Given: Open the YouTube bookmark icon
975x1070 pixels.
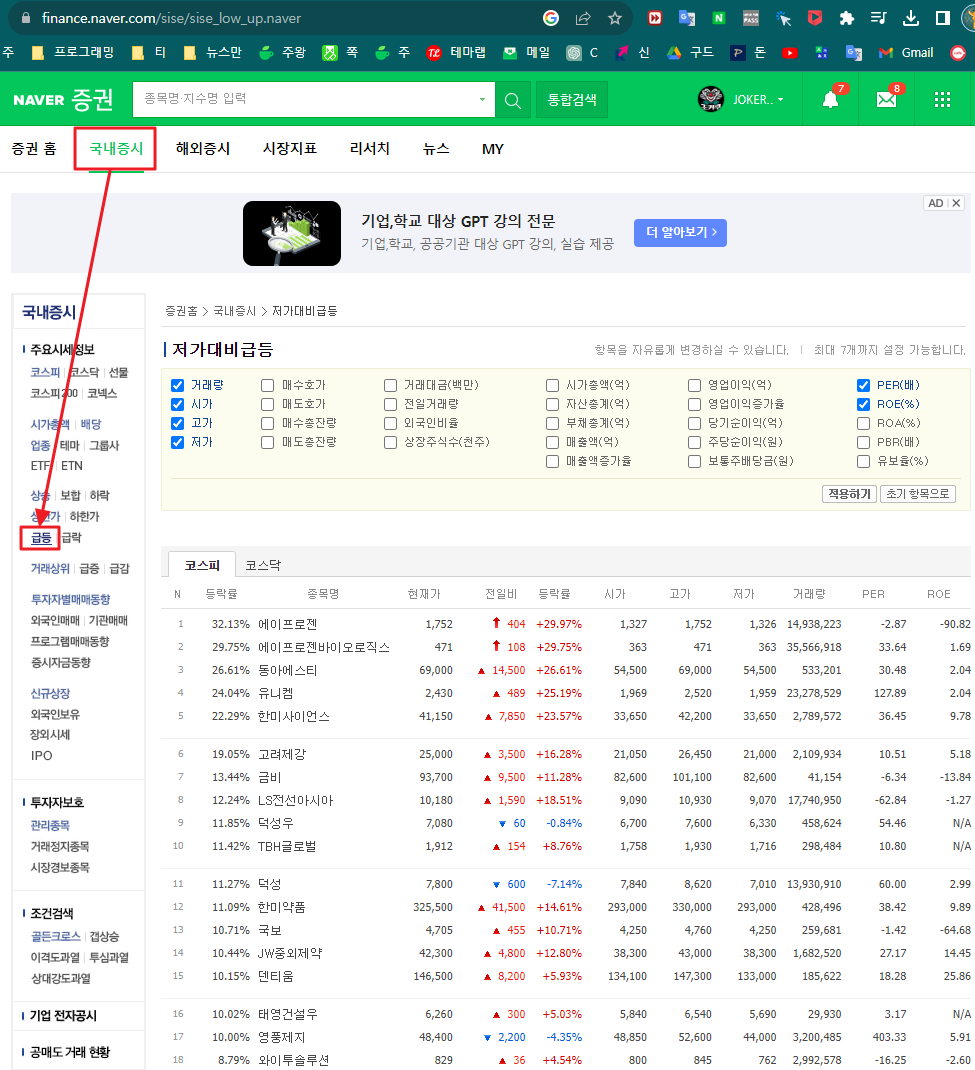Looking at the screenshot, I should 790,53.
